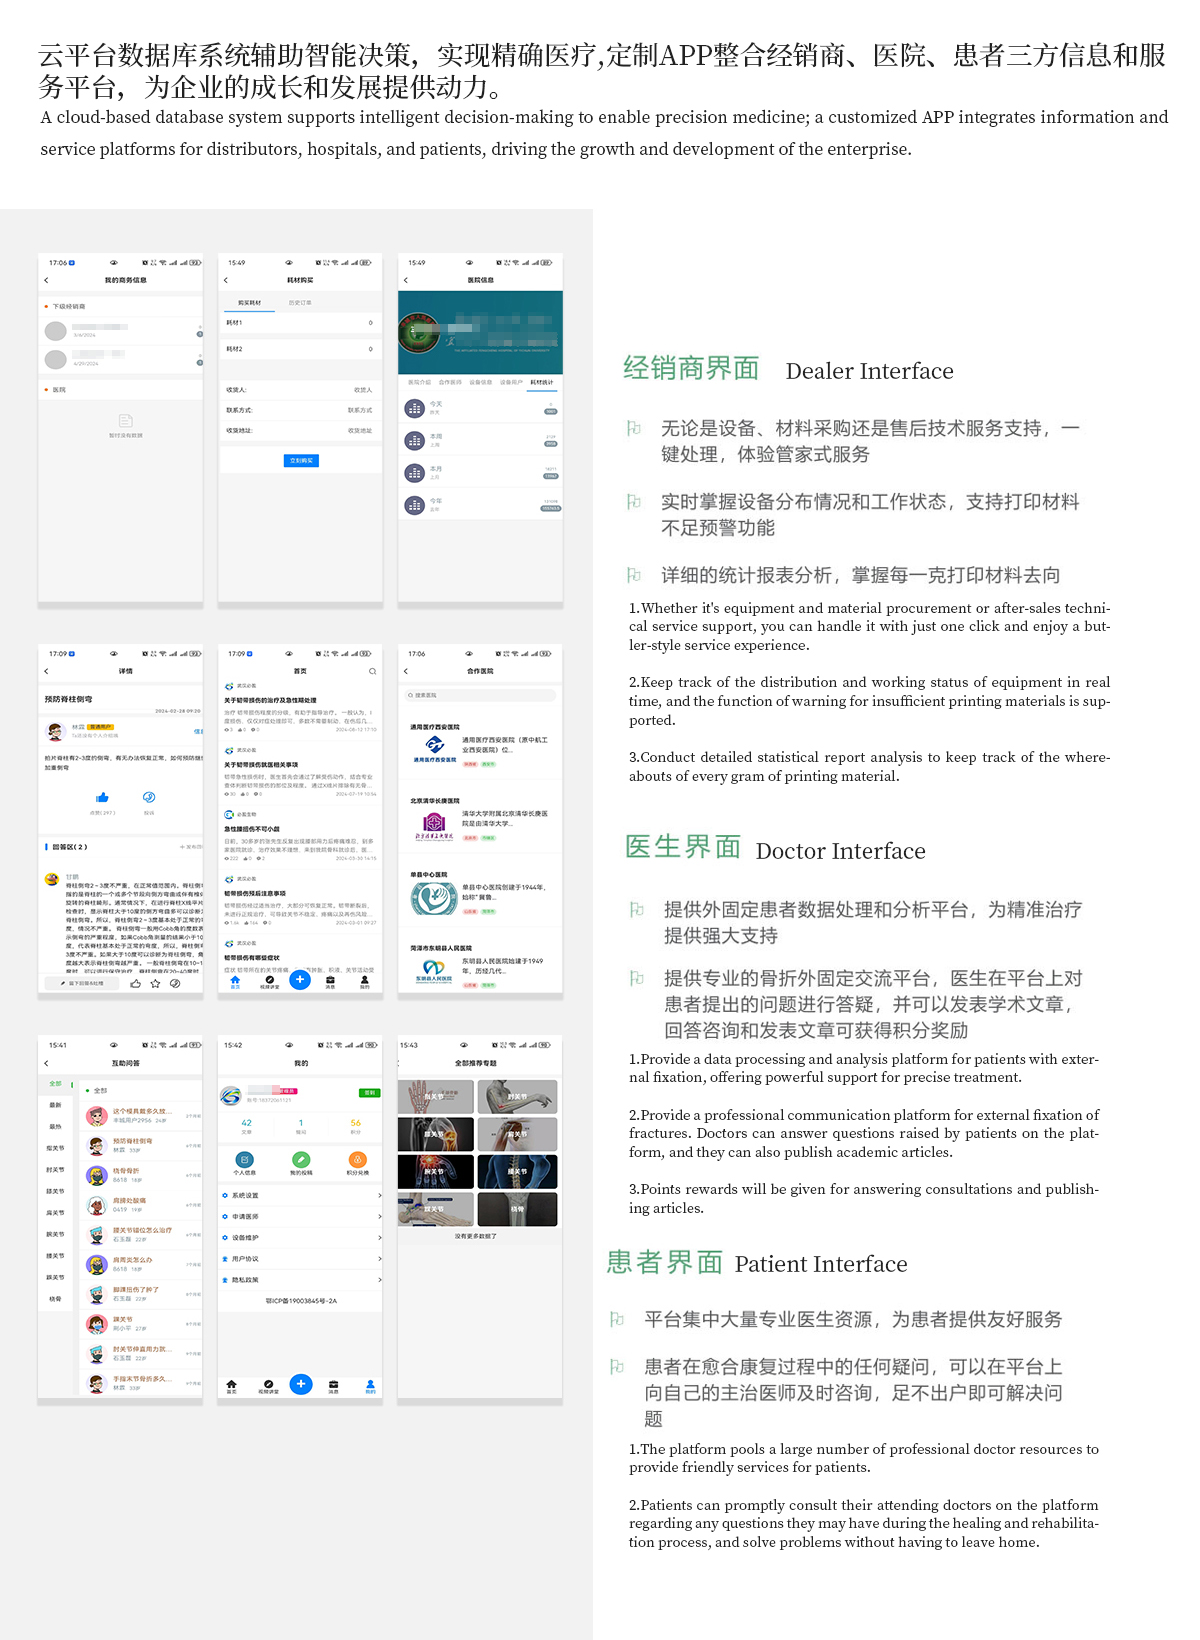Screen dimensions: 1200x1640
Task: Click the star favorite icon in 详情 footer
Action: 155,984
